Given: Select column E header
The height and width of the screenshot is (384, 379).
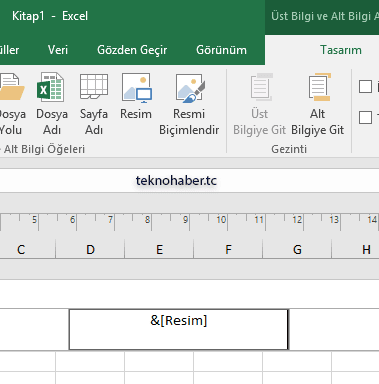Looking at the screenshot, I should [159, 250].
